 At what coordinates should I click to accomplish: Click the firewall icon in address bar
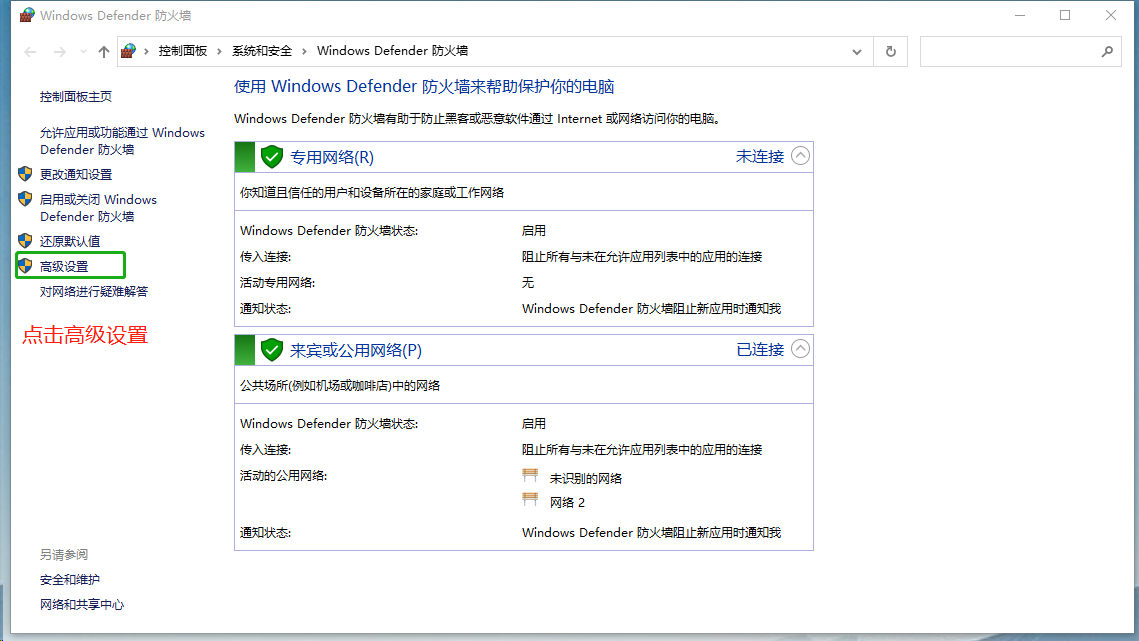[129, 51]
